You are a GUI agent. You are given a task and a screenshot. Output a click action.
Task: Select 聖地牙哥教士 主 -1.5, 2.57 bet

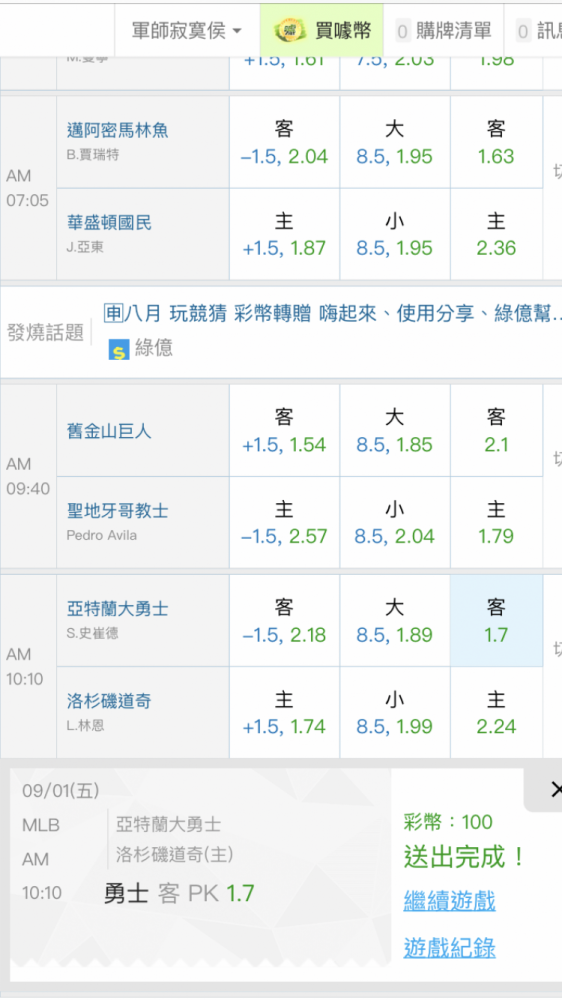(x=285, y=522)
